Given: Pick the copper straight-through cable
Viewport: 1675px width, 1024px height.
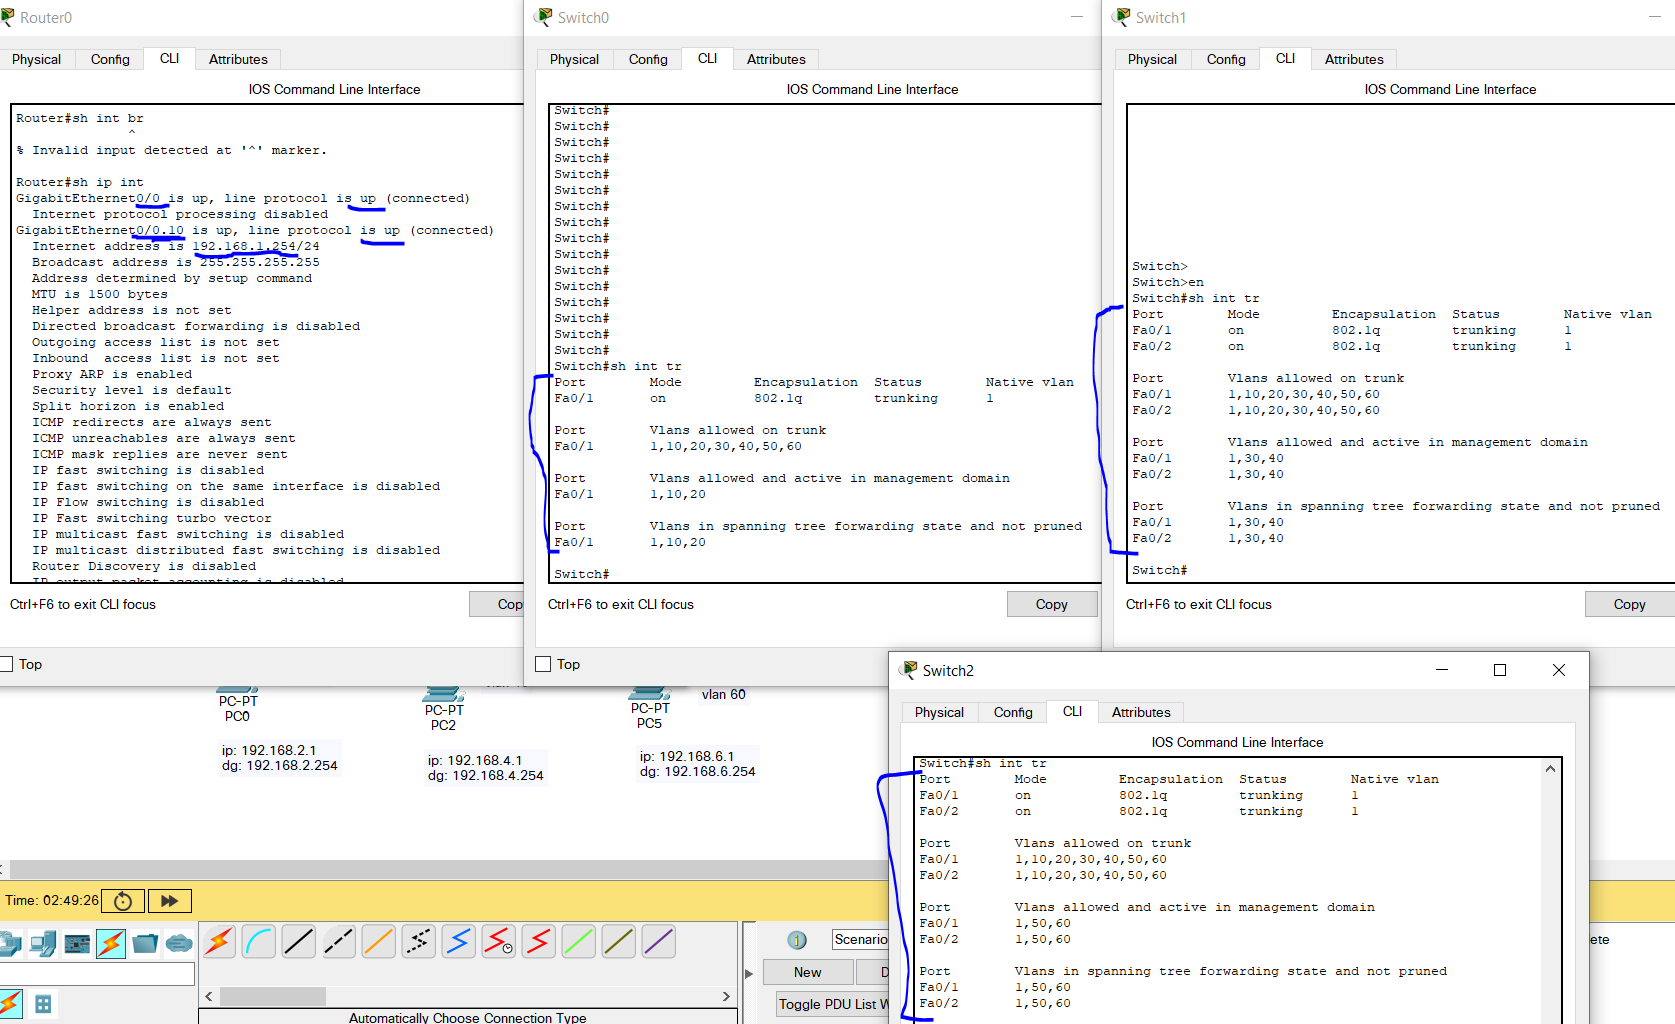Looking at the screenshot, I should pyautogui.click(x=299, y=941).
